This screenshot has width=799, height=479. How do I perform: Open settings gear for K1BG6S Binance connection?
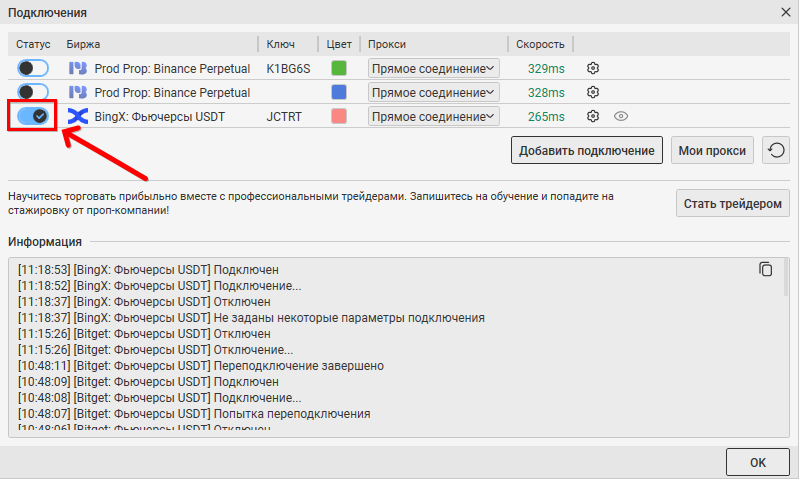(x=593, y=68)
